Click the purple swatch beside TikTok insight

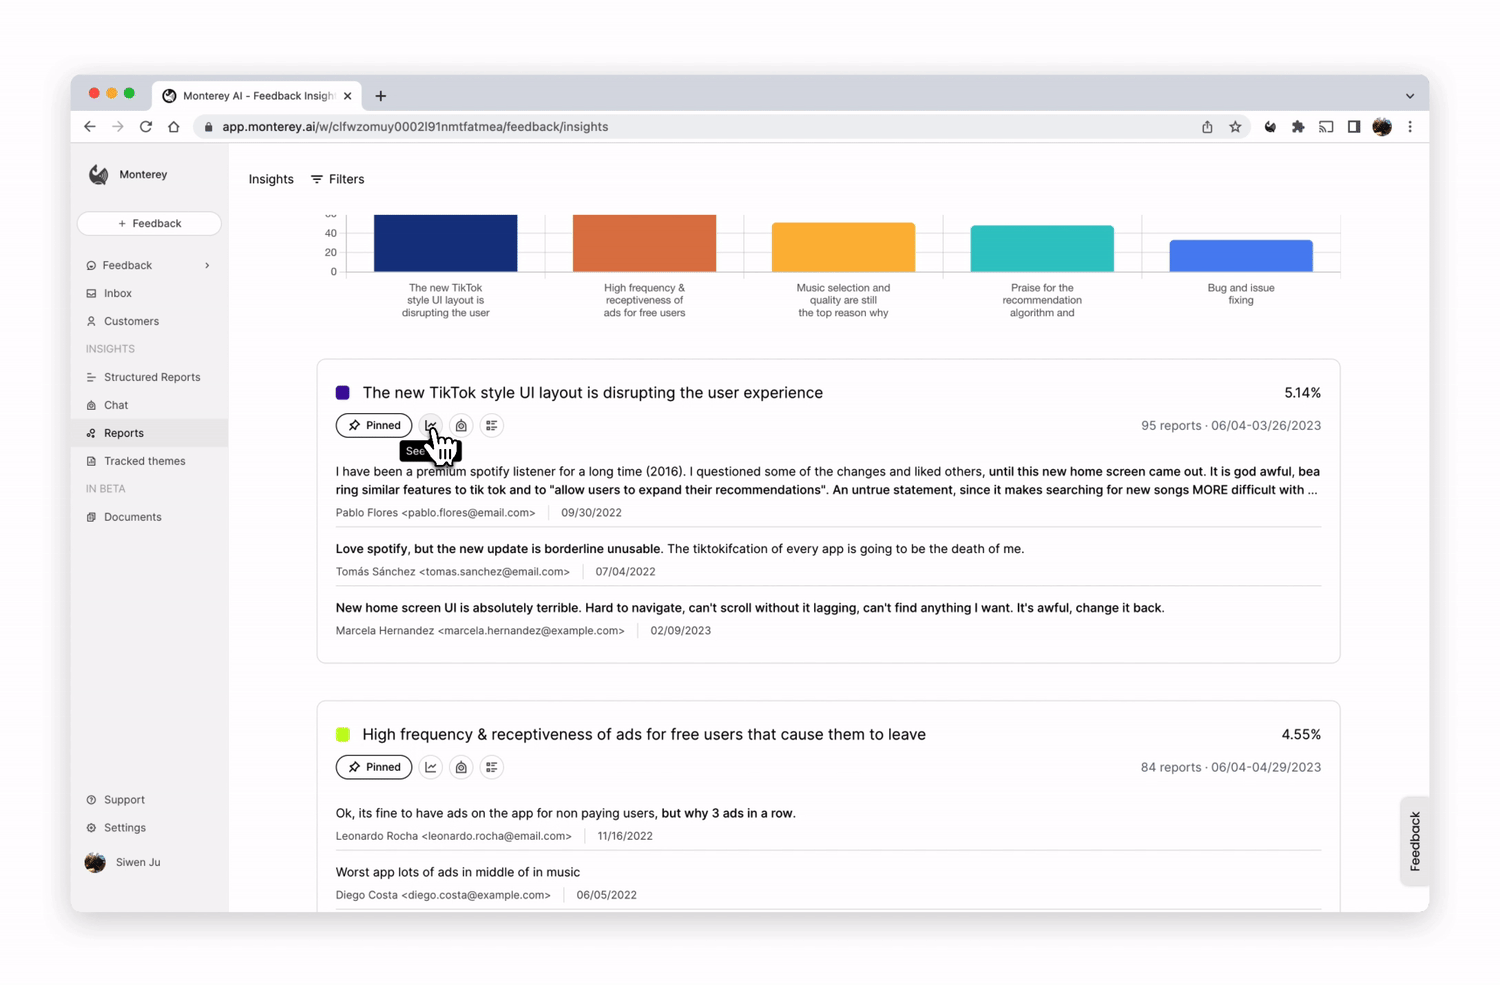(x=342, y=393)
